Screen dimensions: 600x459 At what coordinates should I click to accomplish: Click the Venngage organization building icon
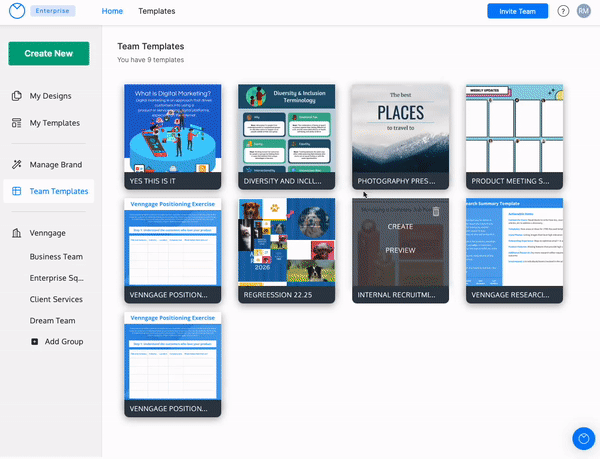tap(17, 233)
